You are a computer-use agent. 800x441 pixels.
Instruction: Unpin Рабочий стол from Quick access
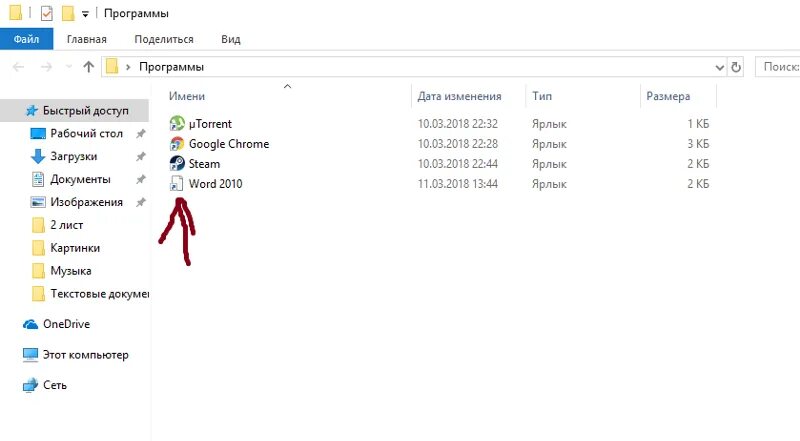point(140,134)
